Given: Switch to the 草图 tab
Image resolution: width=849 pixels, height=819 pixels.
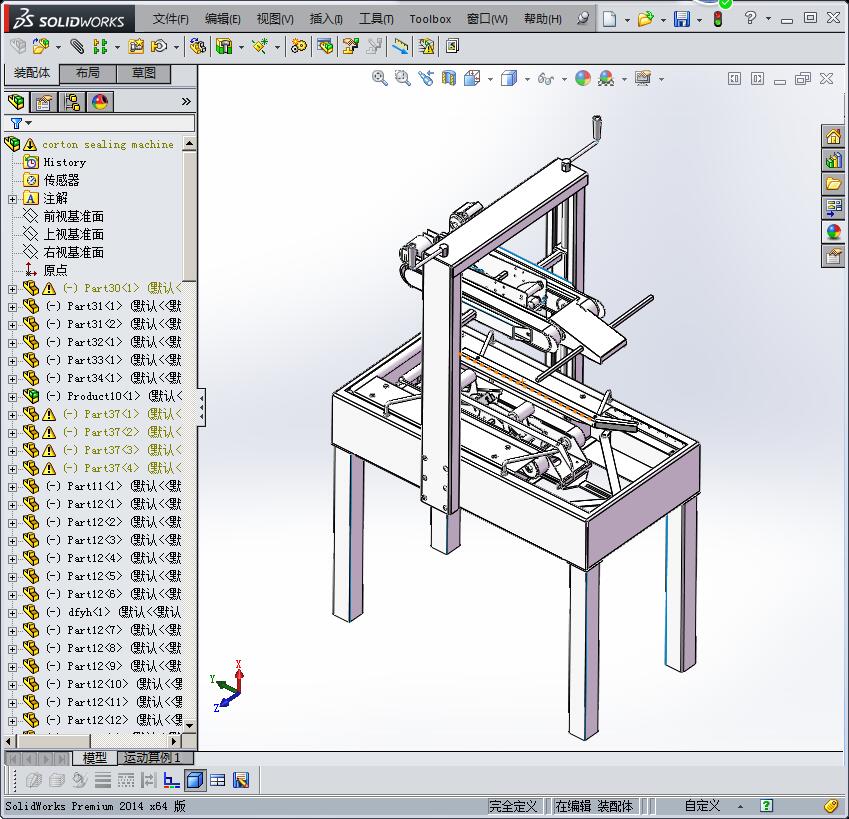Looking at the screenshot, I should coord(144,73).
